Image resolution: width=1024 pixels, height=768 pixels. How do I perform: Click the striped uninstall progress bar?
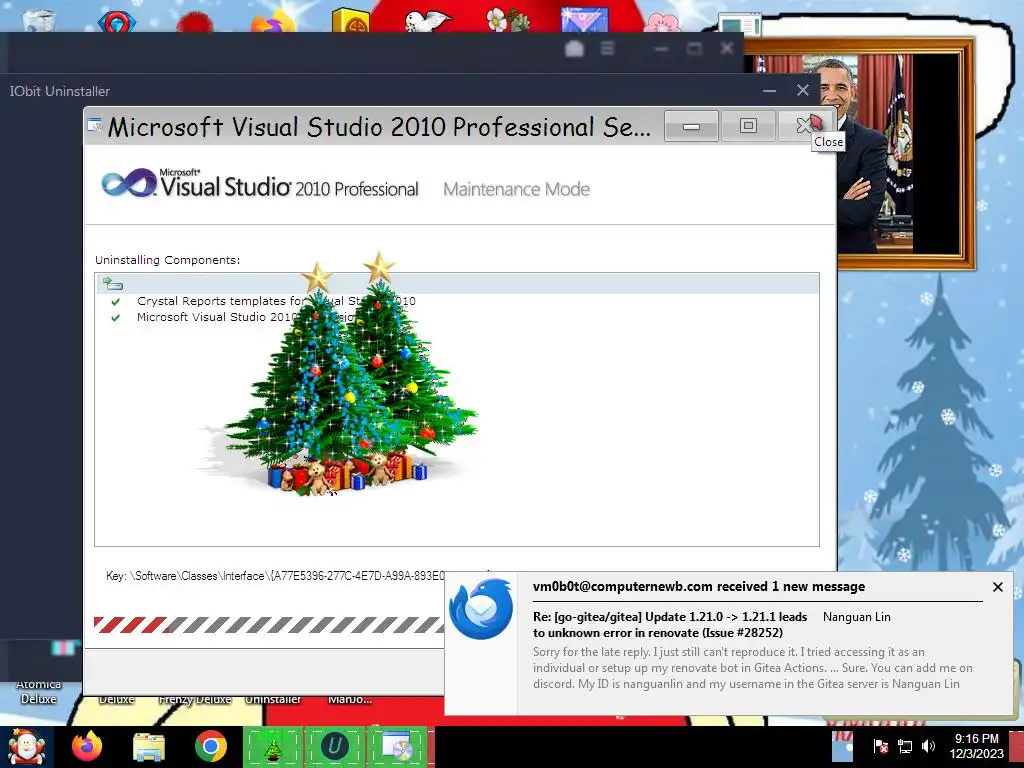pos(269,625)
